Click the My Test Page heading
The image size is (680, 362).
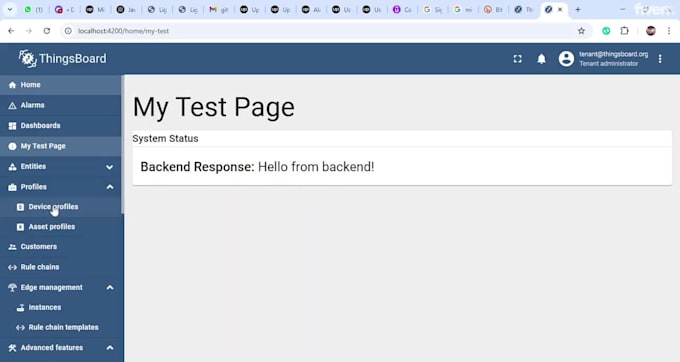click(x=213, y=107)
